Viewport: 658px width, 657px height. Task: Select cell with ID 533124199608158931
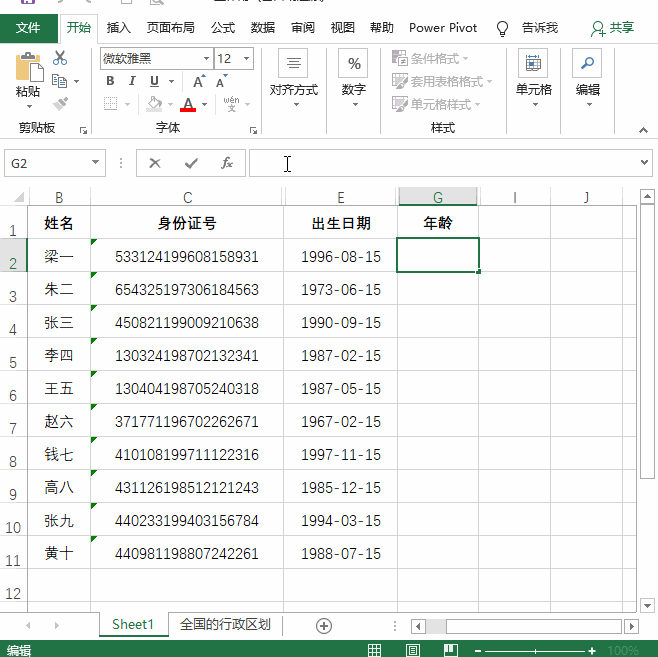[187, 256]
